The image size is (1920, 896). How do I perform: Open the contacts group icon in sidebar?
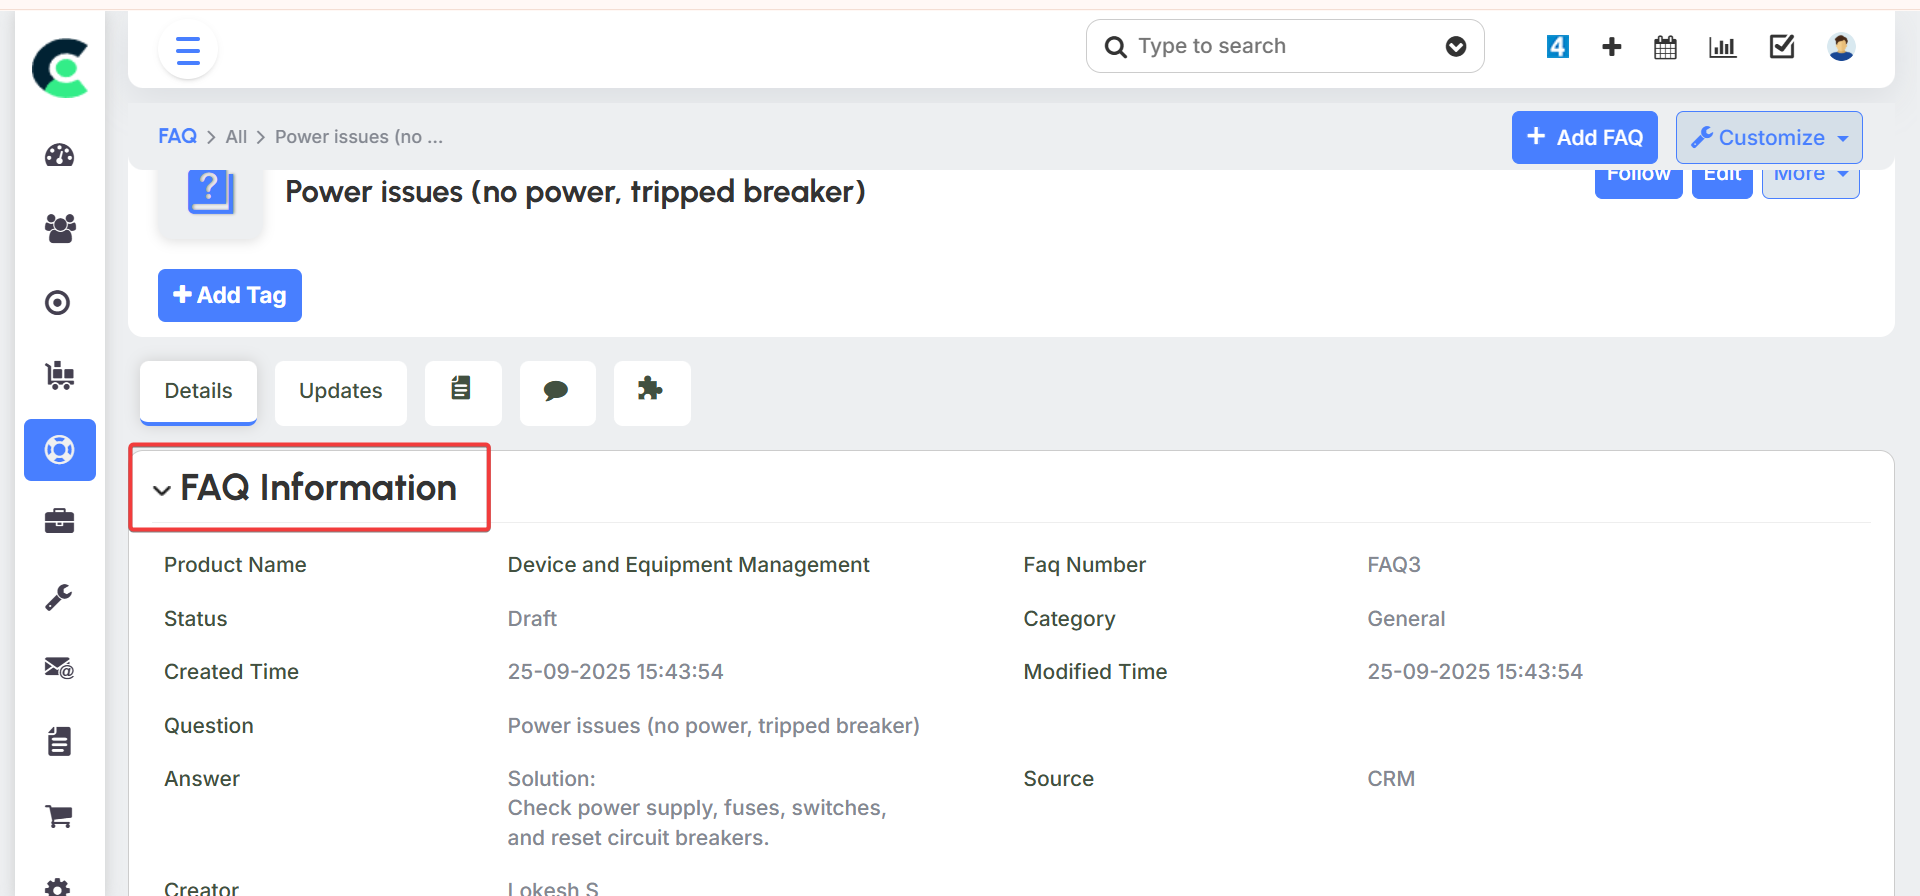[x=60, y=229]
